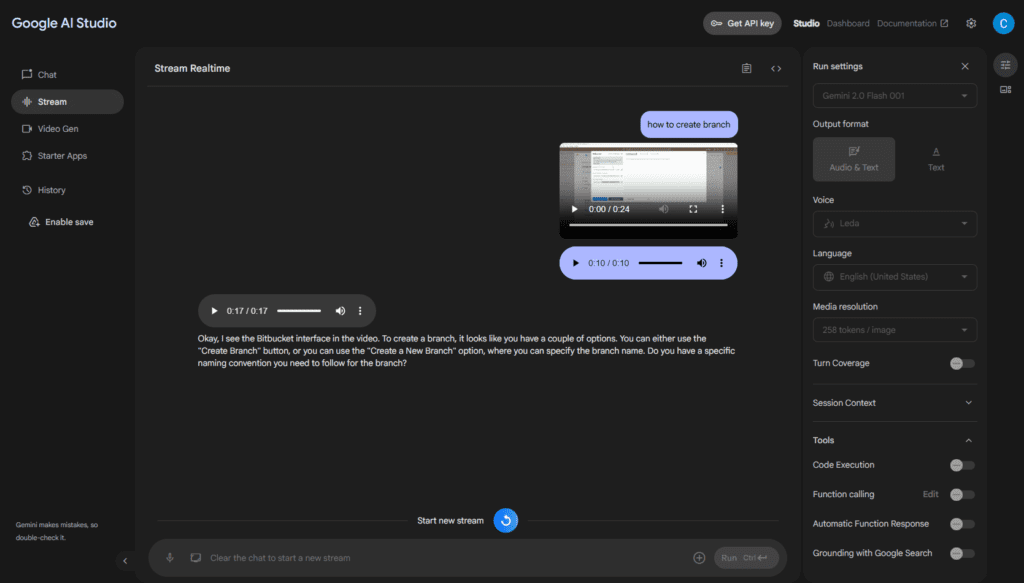Click the chat input field

(447, 558)
